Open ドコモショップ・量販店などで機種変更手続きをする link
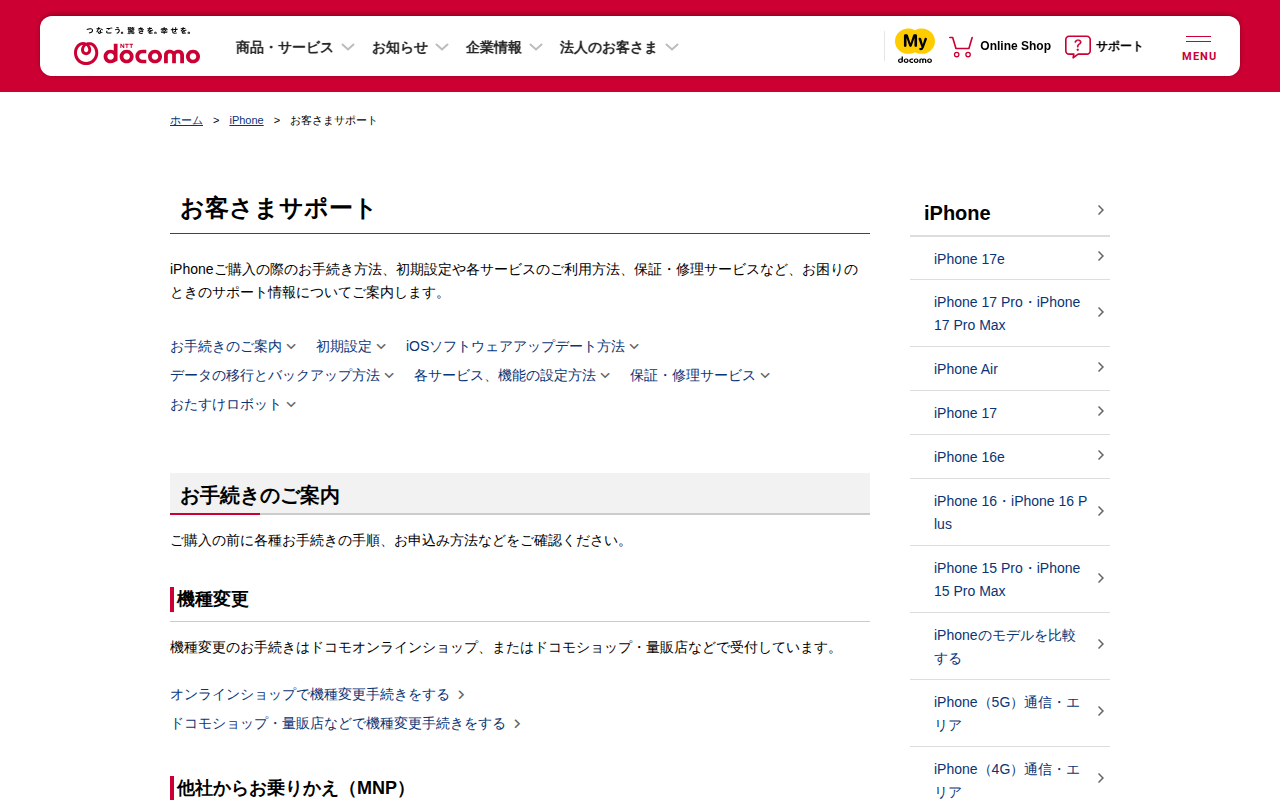 345,723
